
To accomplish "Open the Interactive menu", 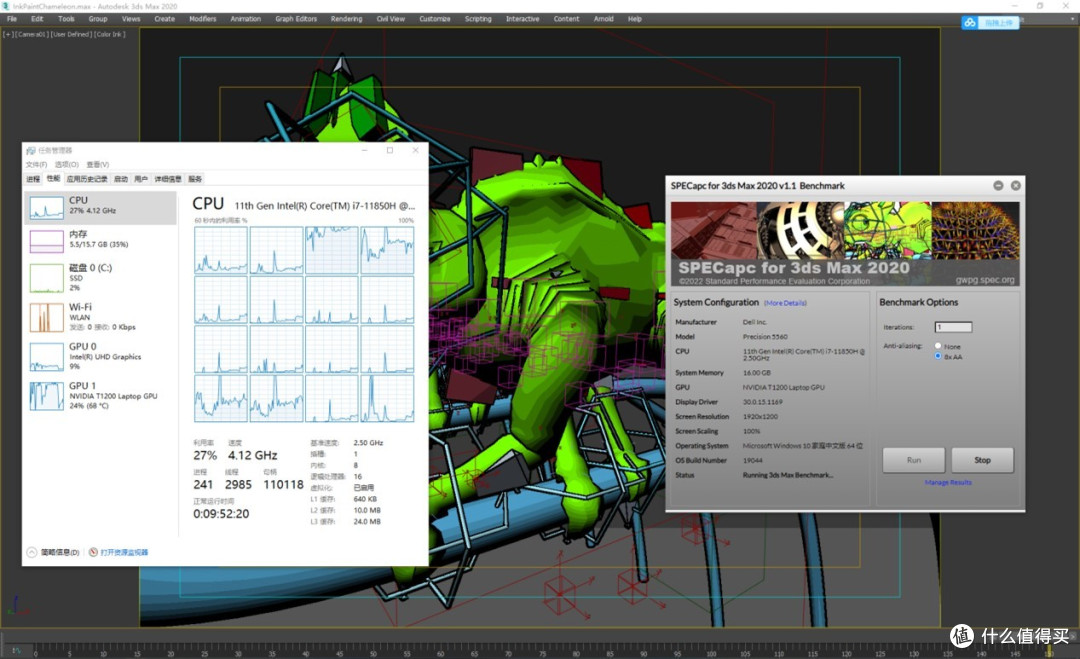I will click(x=523, y=19).
